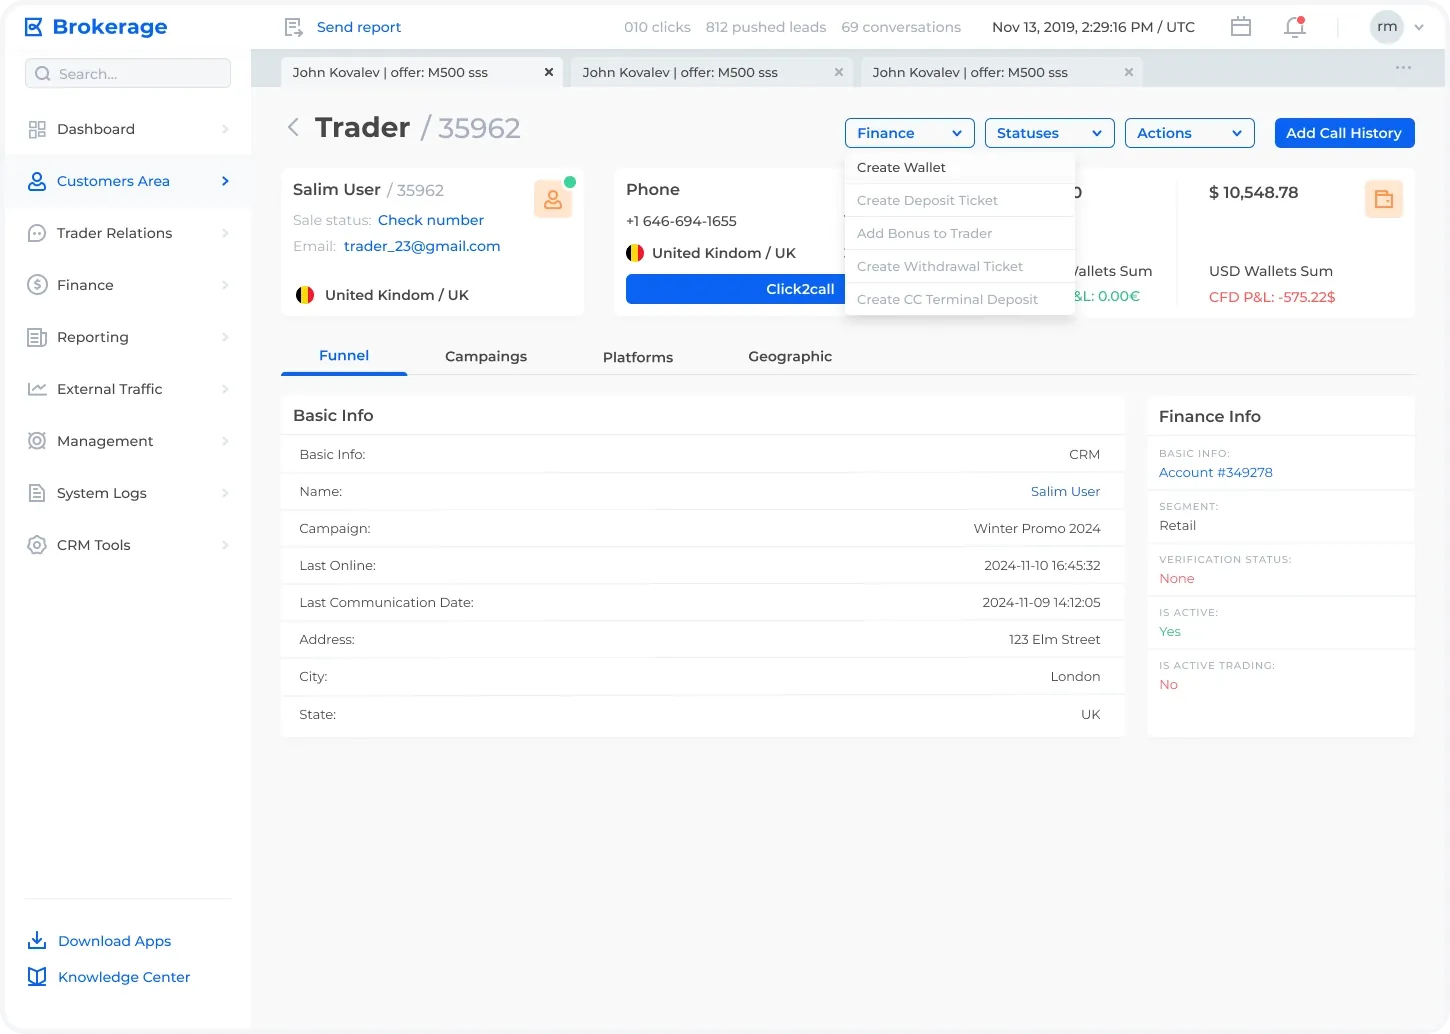Open the Statuses dropdown
The image size is (1450, 1034).
1050,133
